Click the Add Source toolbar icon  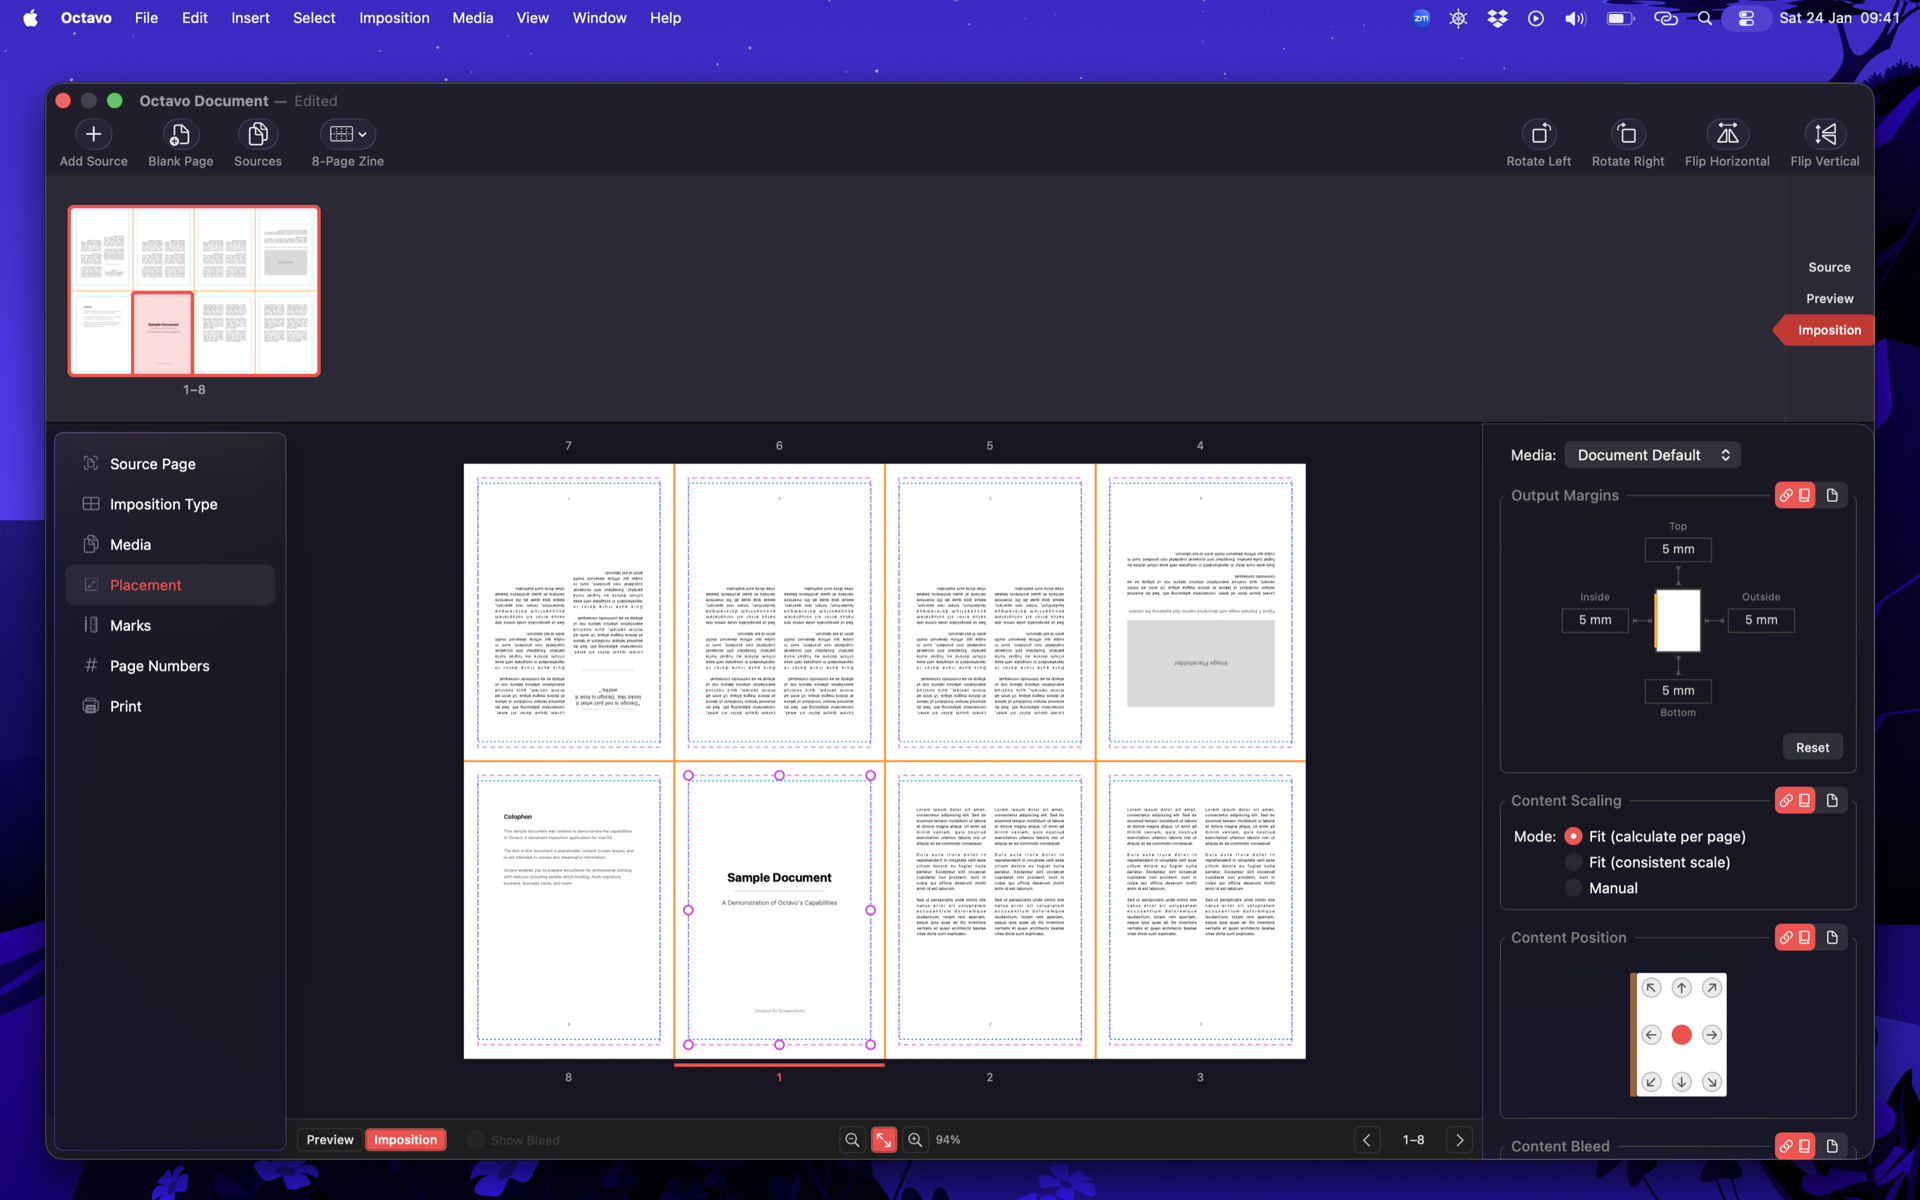coord(93,134)
